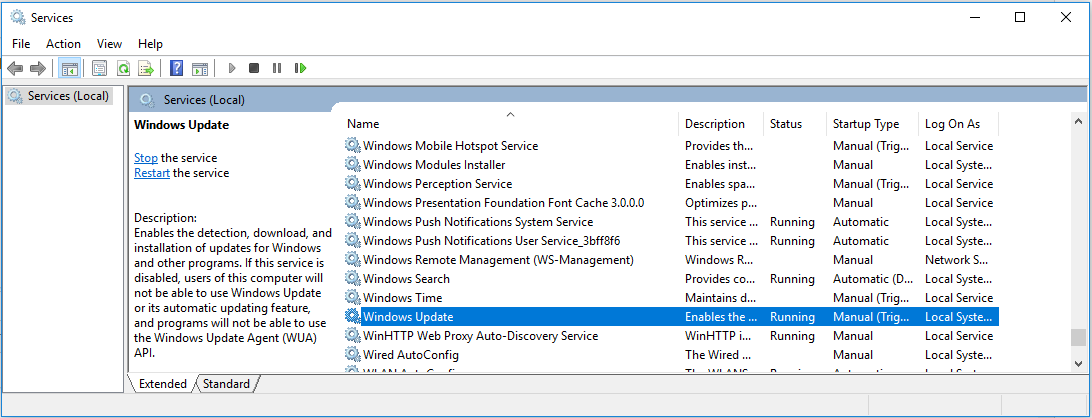Click gear icon of Windows Modules Installer
This screenshot has height=418, width=1092.
tap(354, 164)
